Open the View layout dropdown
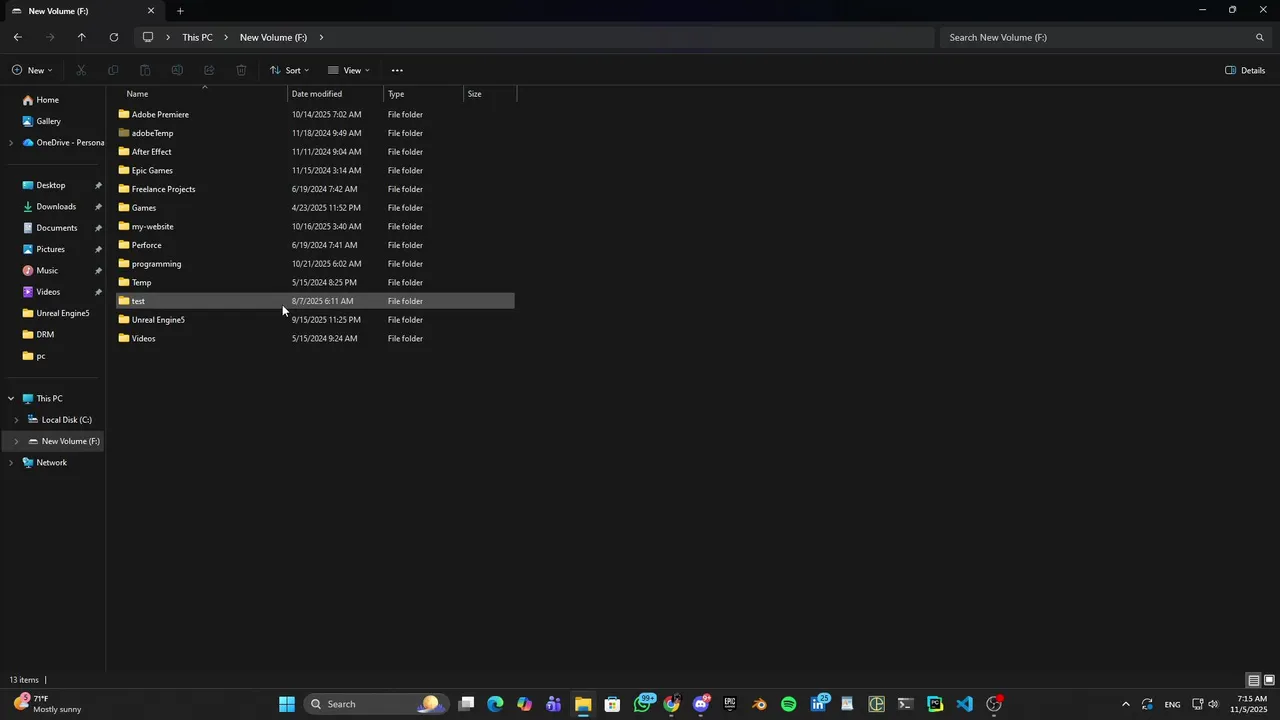The width and height of the screenshot is (1280, 720). point(349,70)
